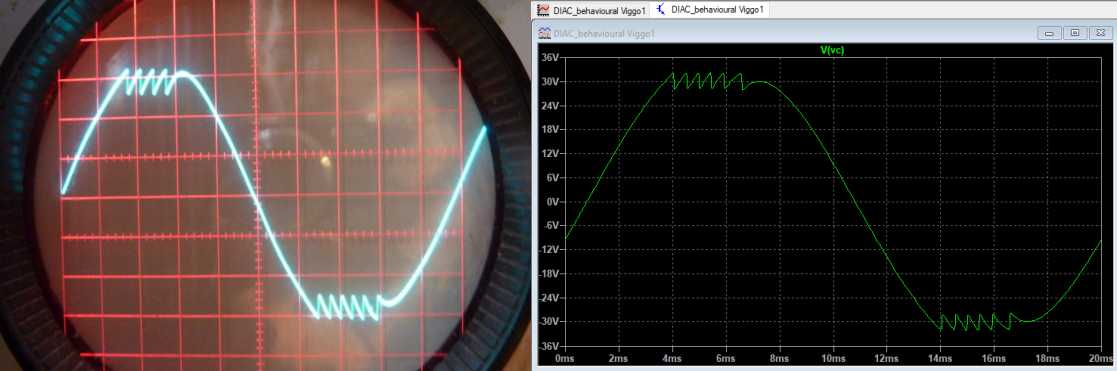Click the blue transistor schematic icon on second tab
This screenshot has width=1117, height=371.
(661, 10)
